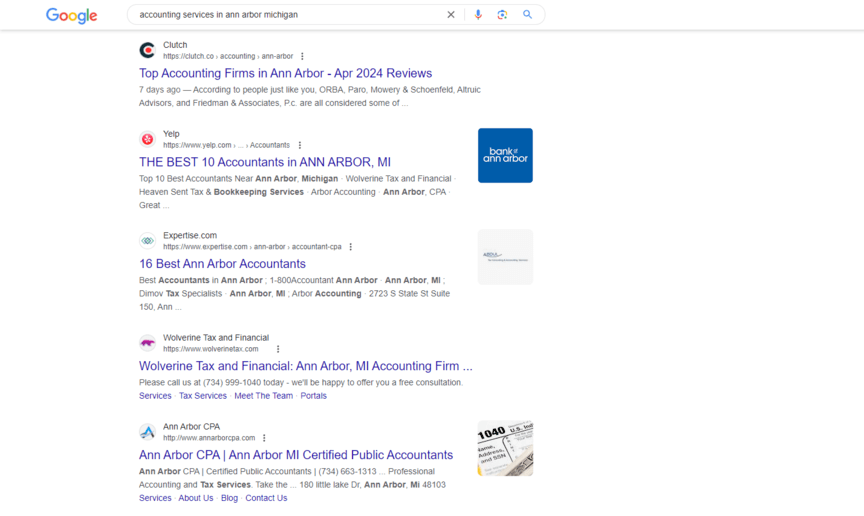This screenshot has height=516, width=864.
Task: Open Wolverine Tax Services sitelink
Action: tap(155, 396)
